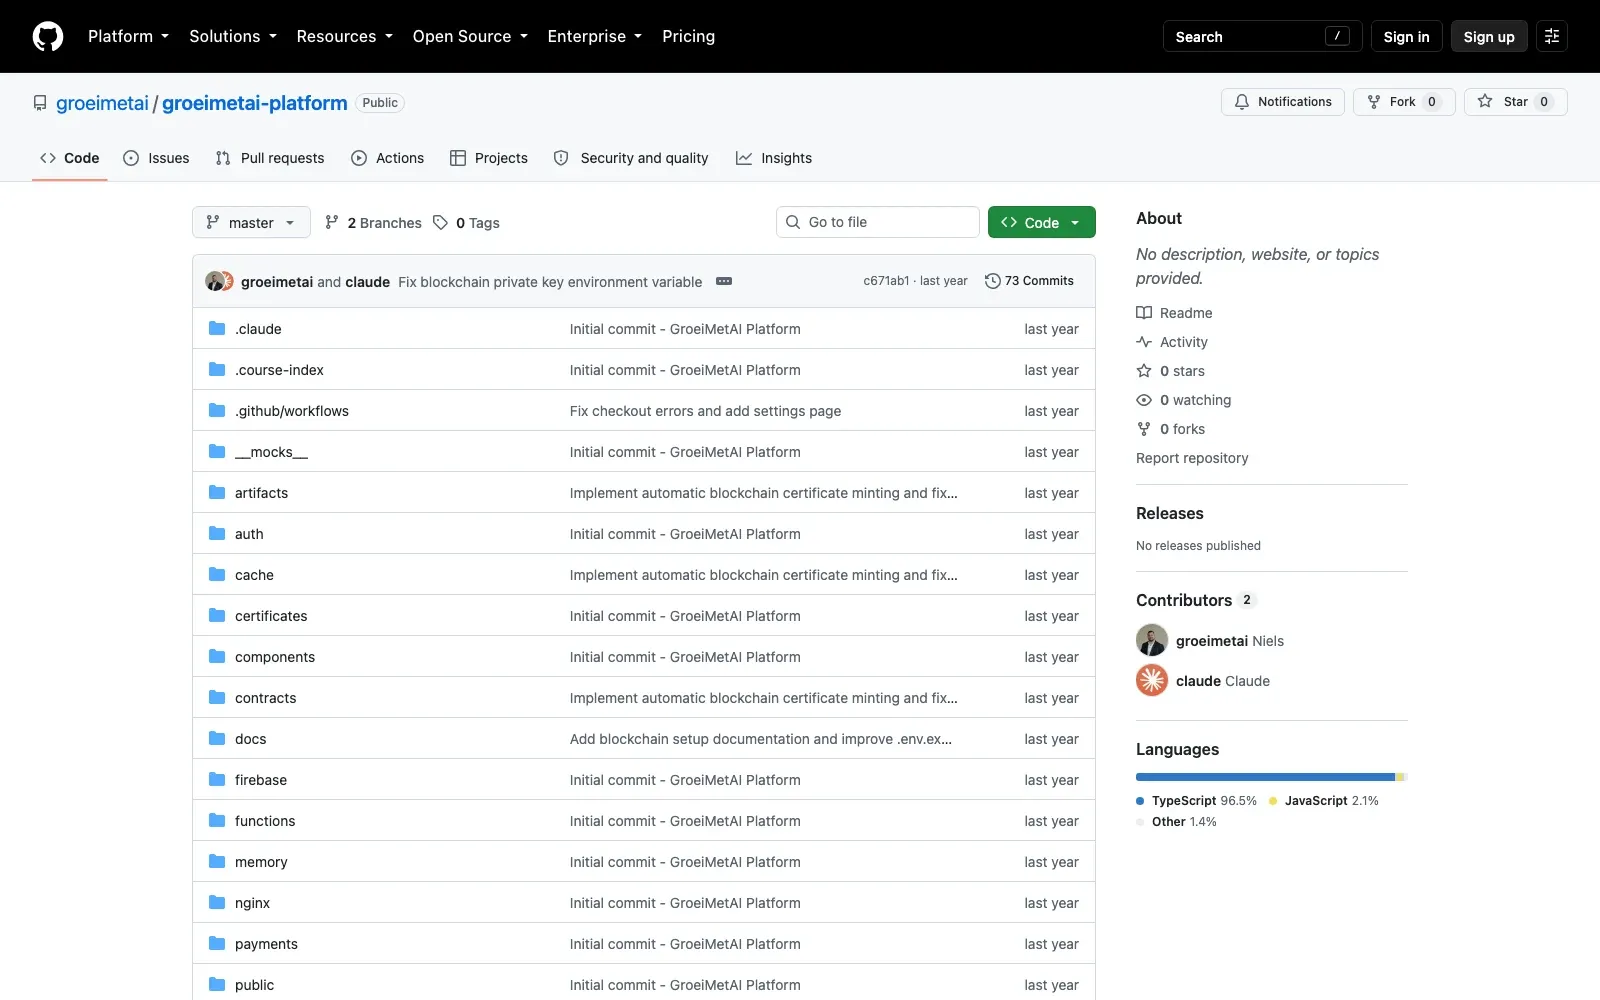
Task: Click the folder icon for memory
Action: (x=217, y=861)
